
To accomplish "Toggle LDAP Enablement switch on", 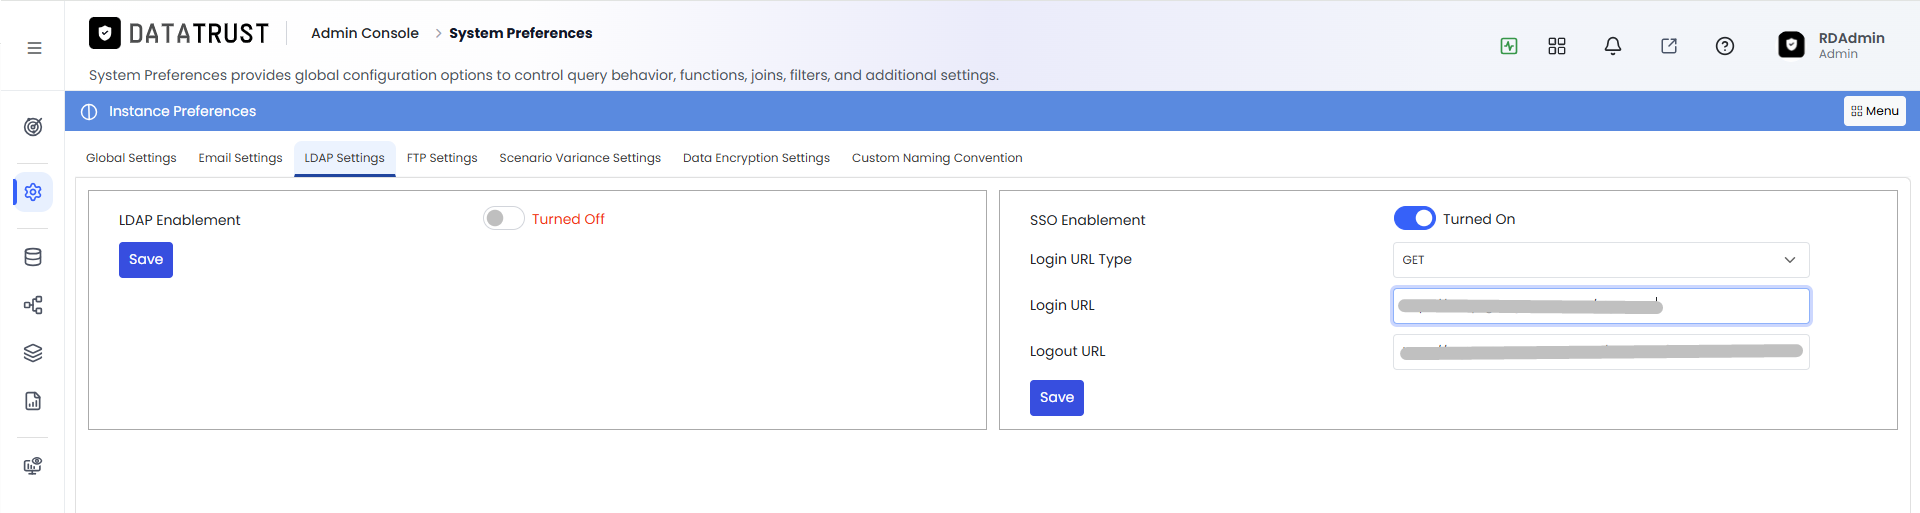I will [x=504, y=218].
